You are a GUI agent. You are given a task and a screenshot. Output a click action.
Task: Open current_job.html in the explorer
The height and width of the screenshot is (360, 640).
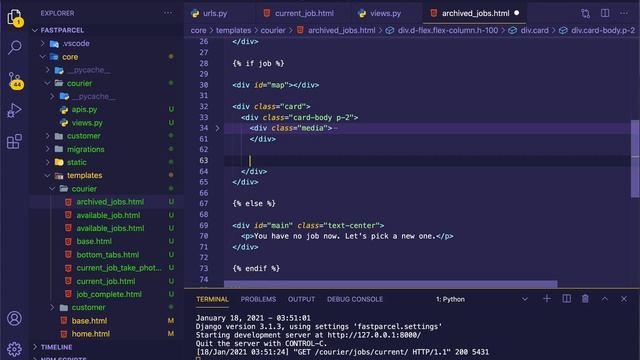[x=106, y=281]
